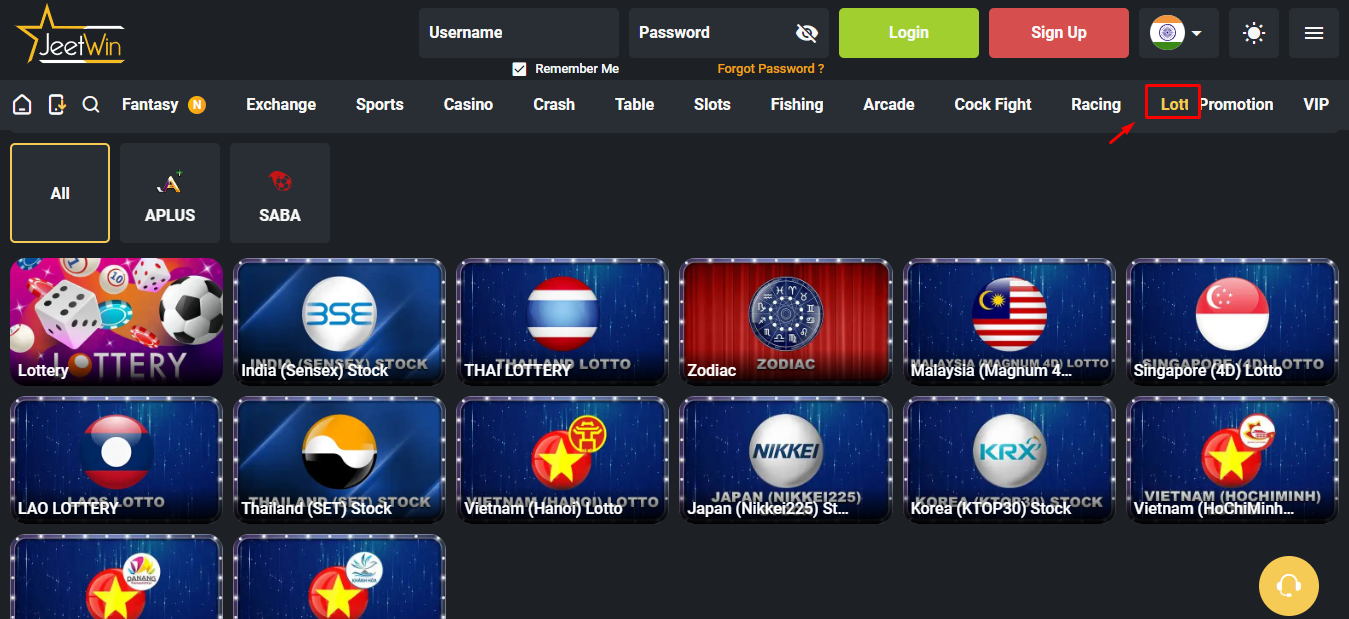Open the mobile app download icon

click(x=57, y=105)
